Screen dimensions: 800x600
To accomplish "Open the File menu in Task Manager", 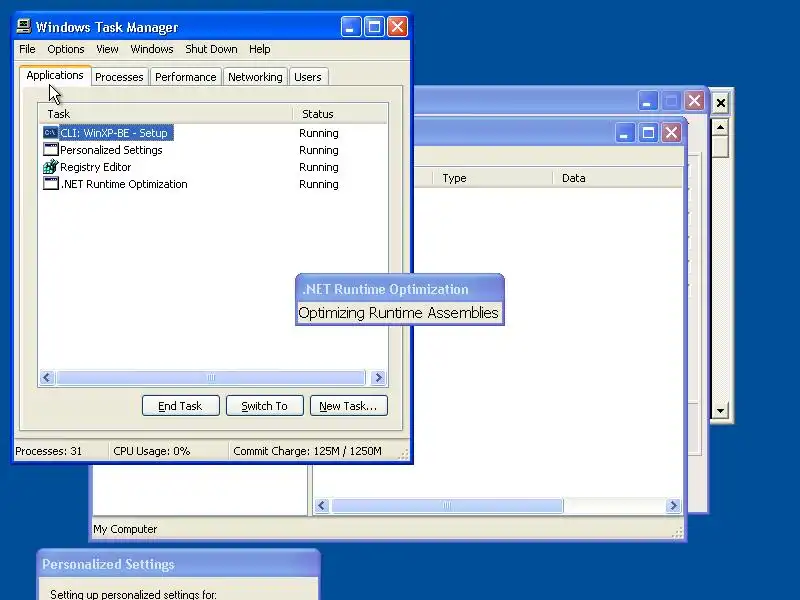I will pos(27,49).
